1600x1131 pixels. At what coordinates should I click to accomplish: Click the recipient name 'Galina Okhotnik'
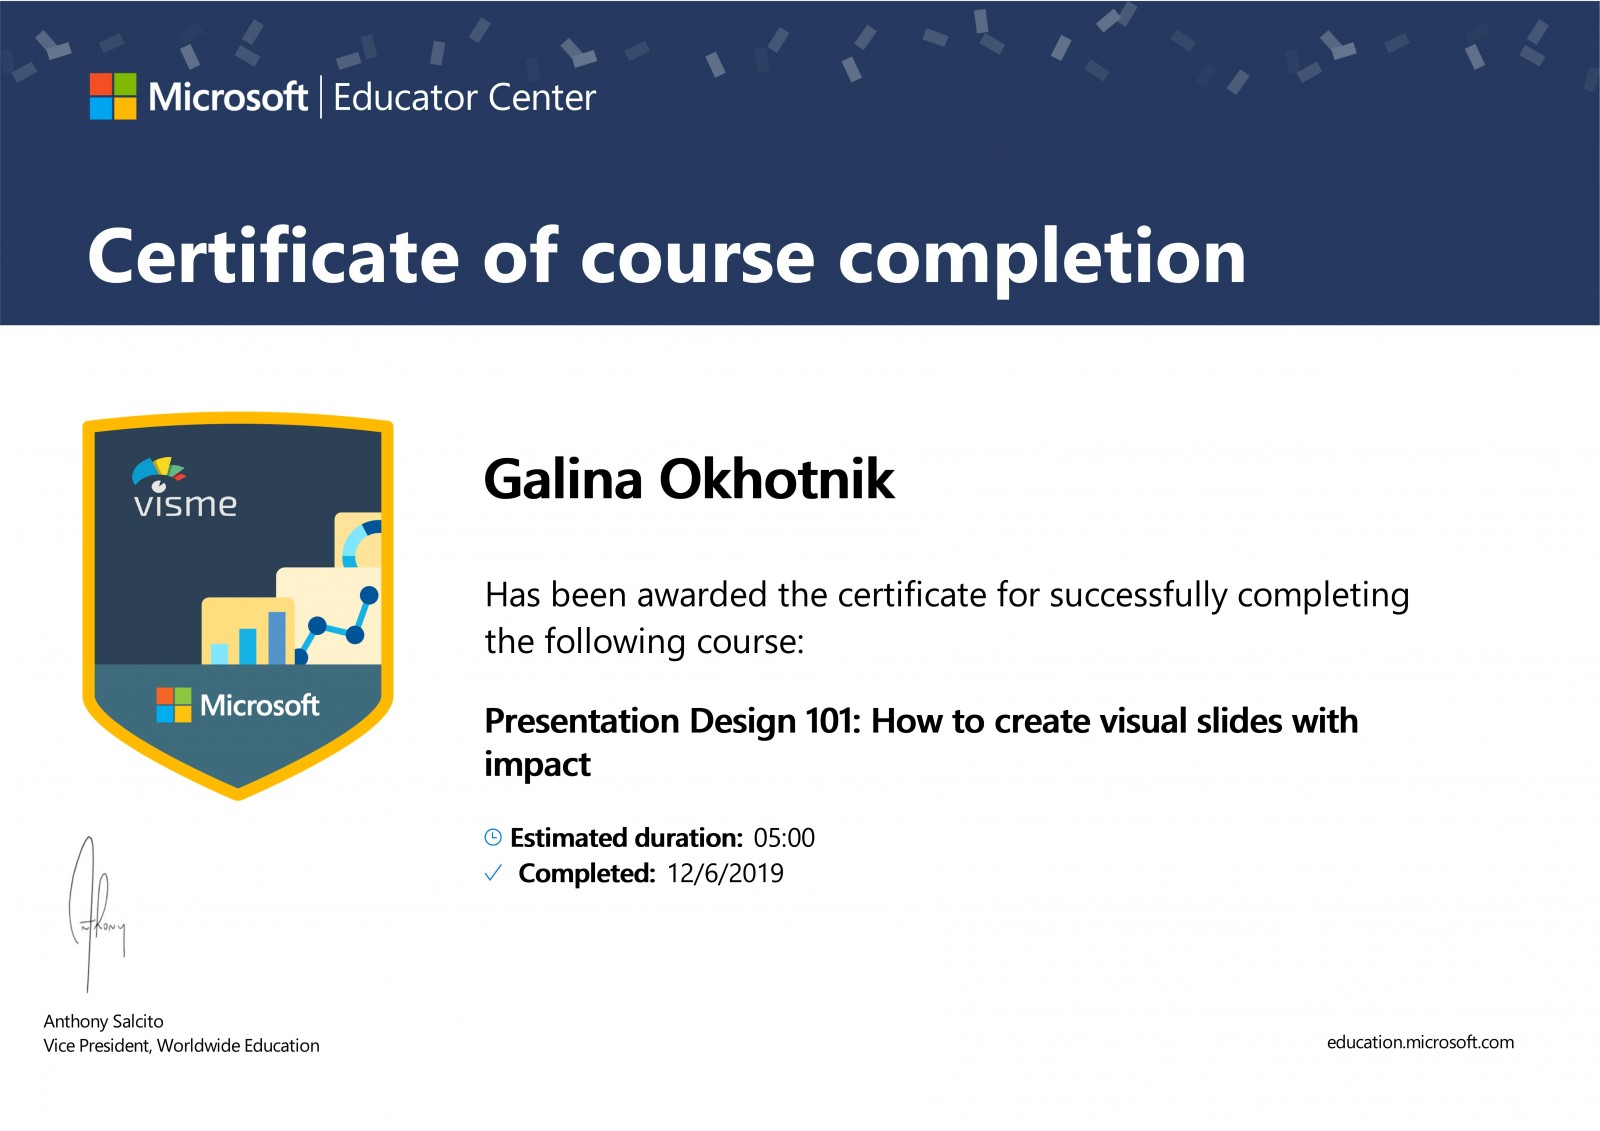pyautogui.click(x=689, y=479)
